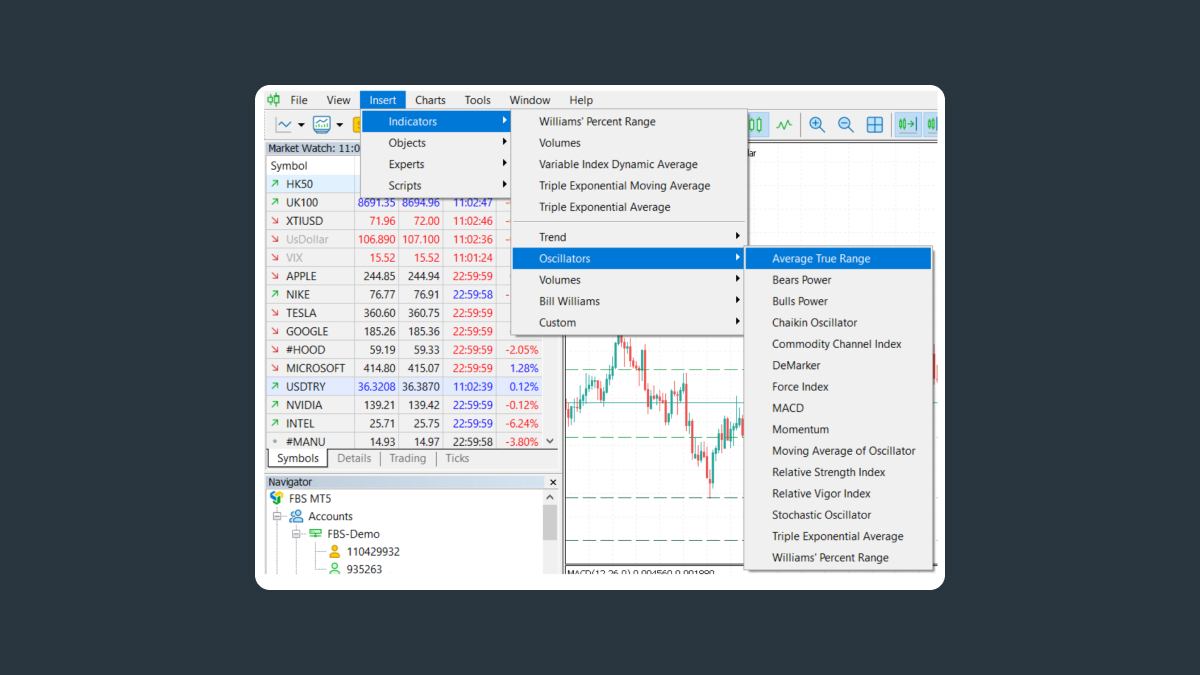This screenshot has height=675, width=1200.
Task: Select Chaikin Oscillator
Action: [x=838, y=323]
